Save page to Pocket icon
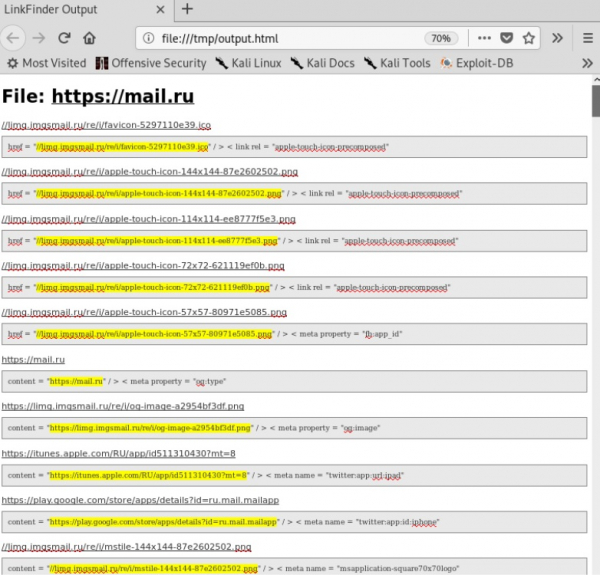The width and height of the screenshot is (600, 575). (507, 38)
